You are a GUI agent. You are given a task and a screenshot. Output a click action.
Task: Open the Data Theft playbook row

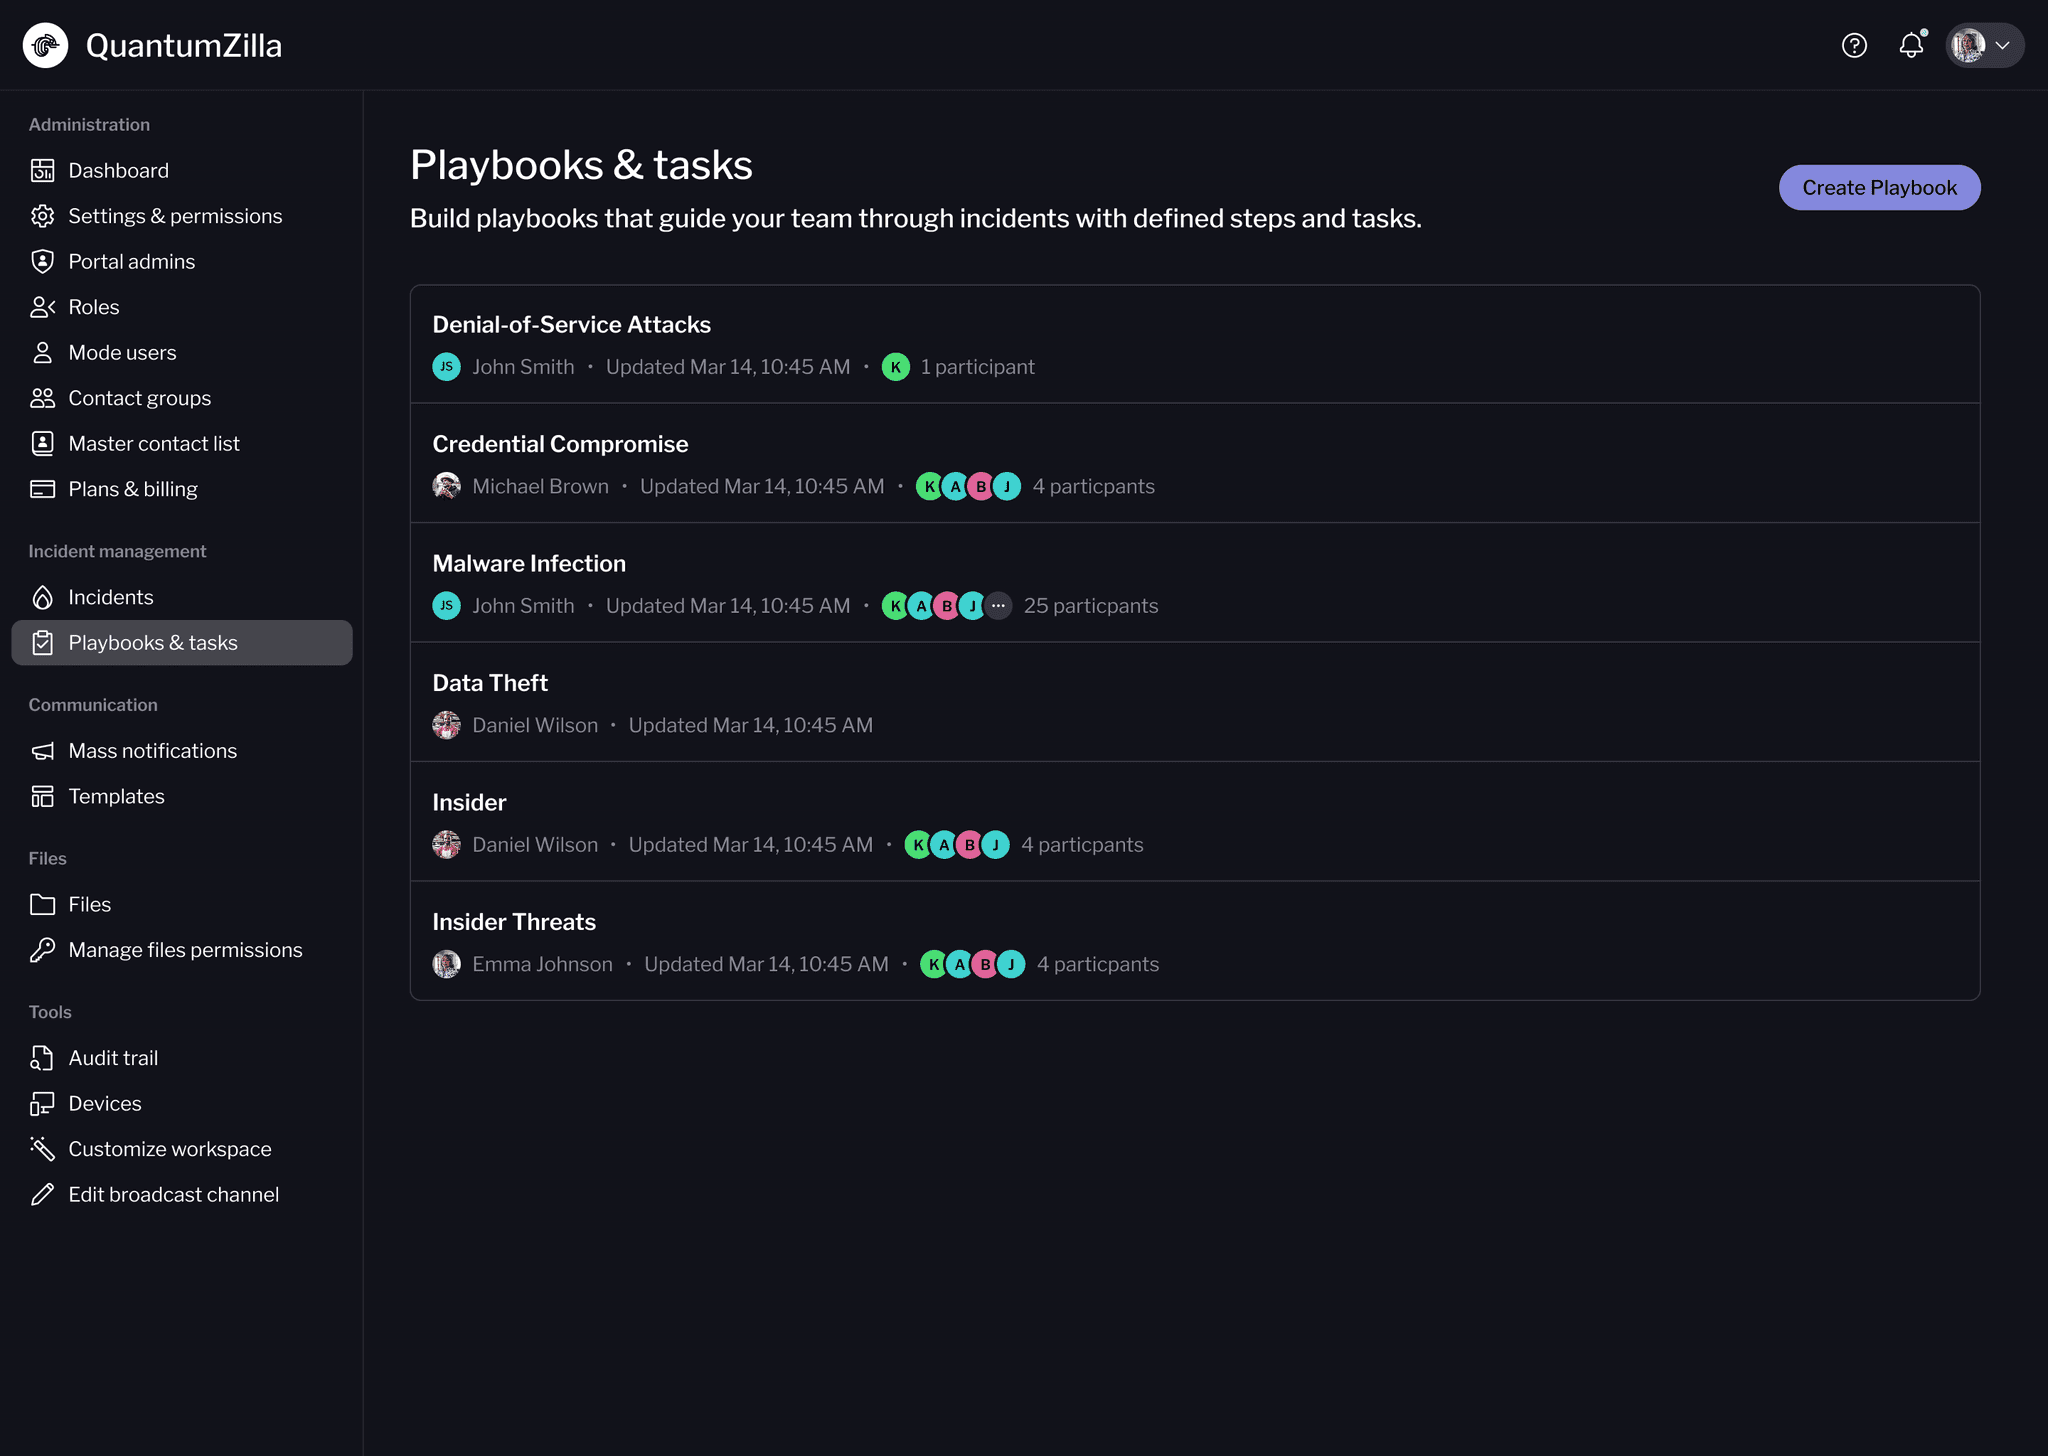(490, 683)
